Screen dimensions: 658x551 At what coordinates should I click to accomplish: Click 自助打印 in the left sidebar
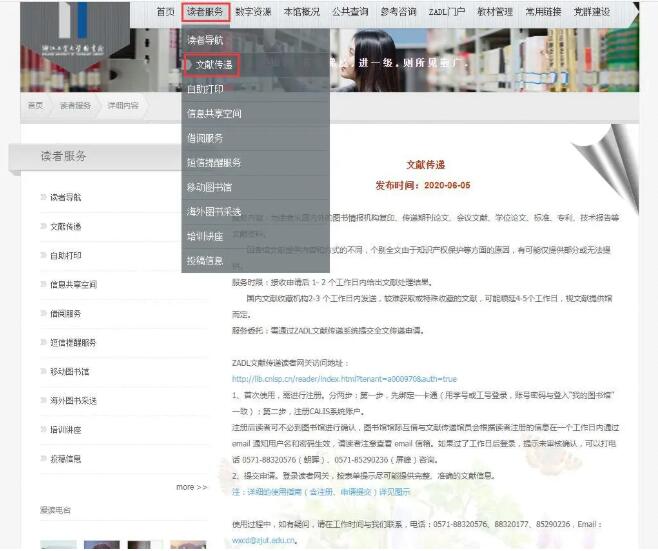[66, 255]
